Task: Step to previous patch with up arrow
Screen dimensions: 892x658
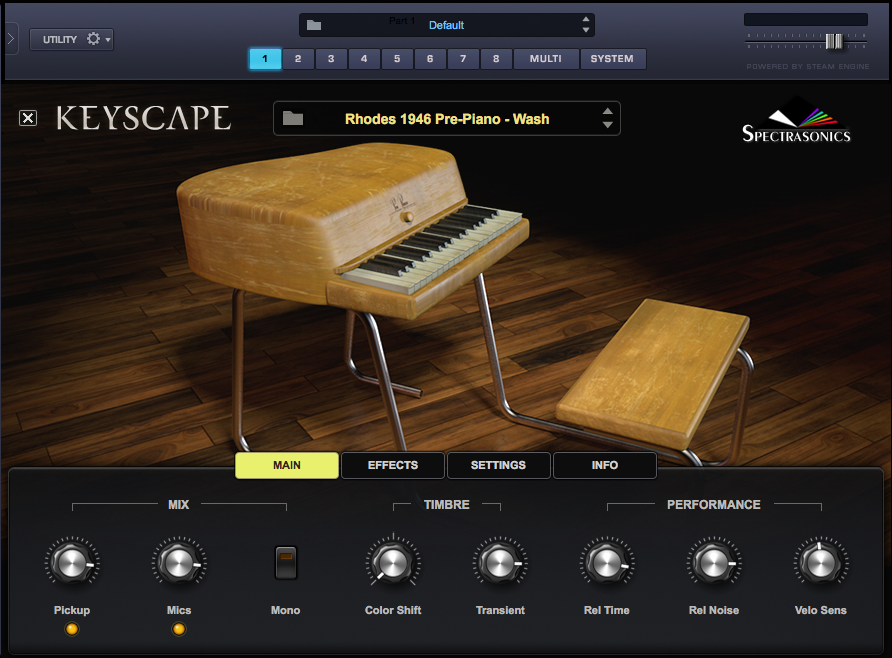Action: pos(608,111)
